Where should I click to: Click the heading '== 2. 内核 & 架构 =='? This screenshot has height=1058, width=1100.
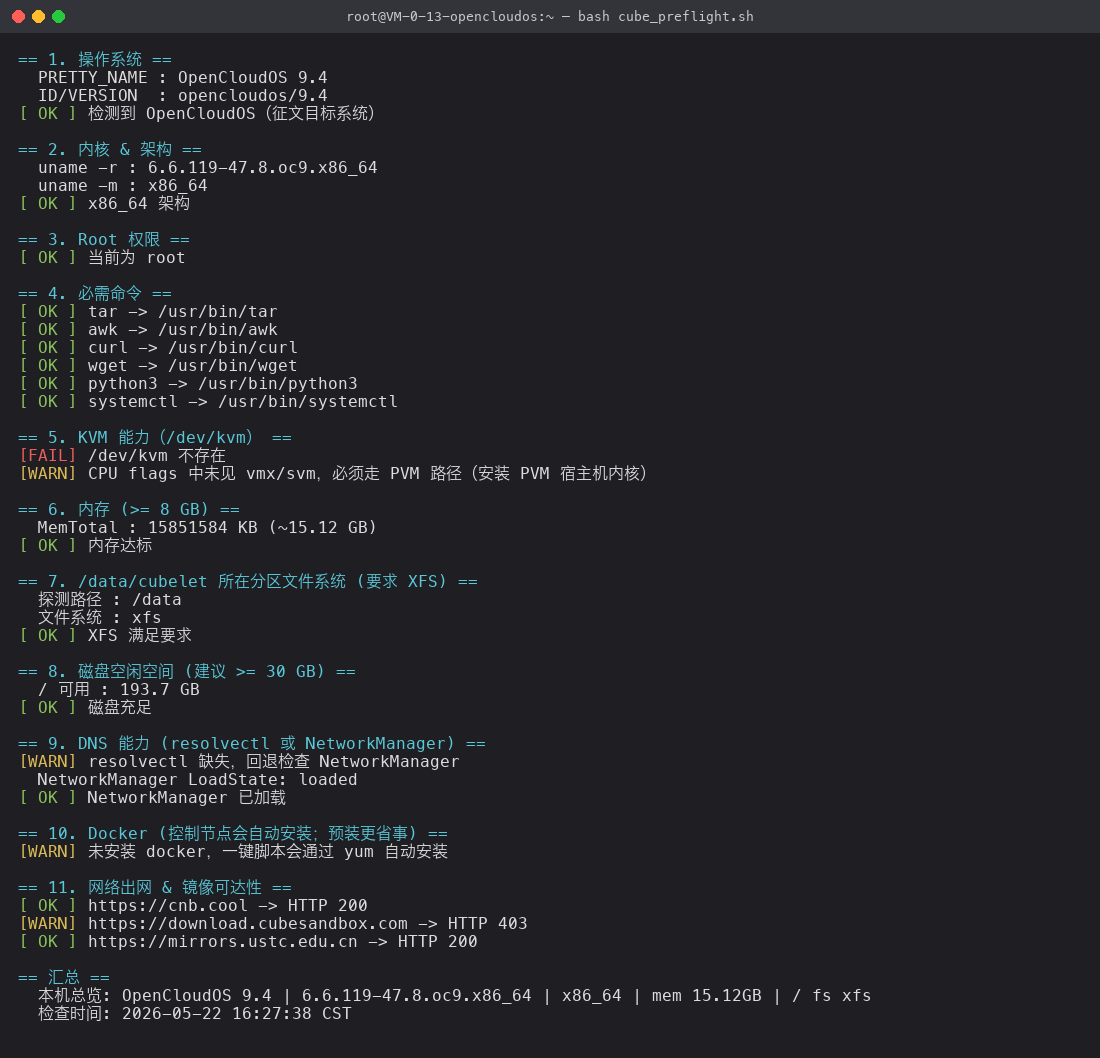coord(110,149)
